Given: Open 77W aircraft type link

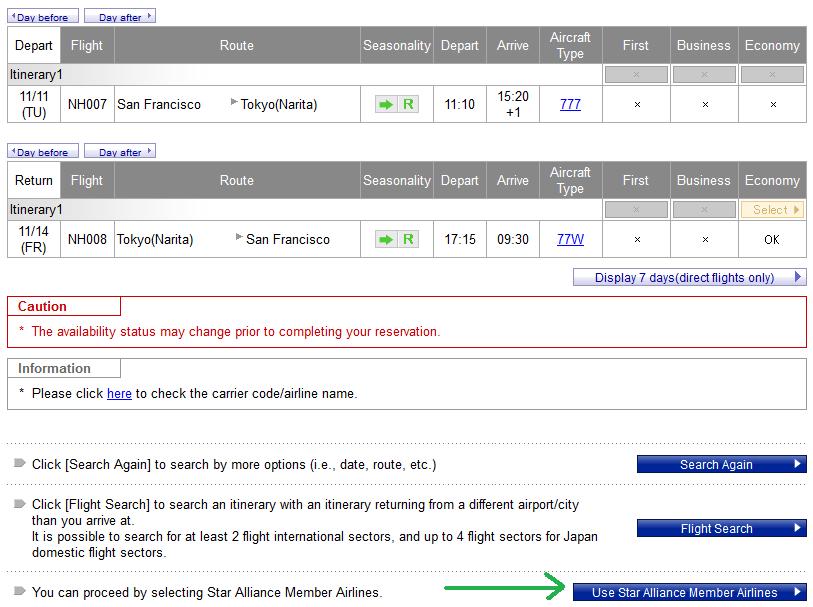Looking at the screenshot, I should [570, 239].
